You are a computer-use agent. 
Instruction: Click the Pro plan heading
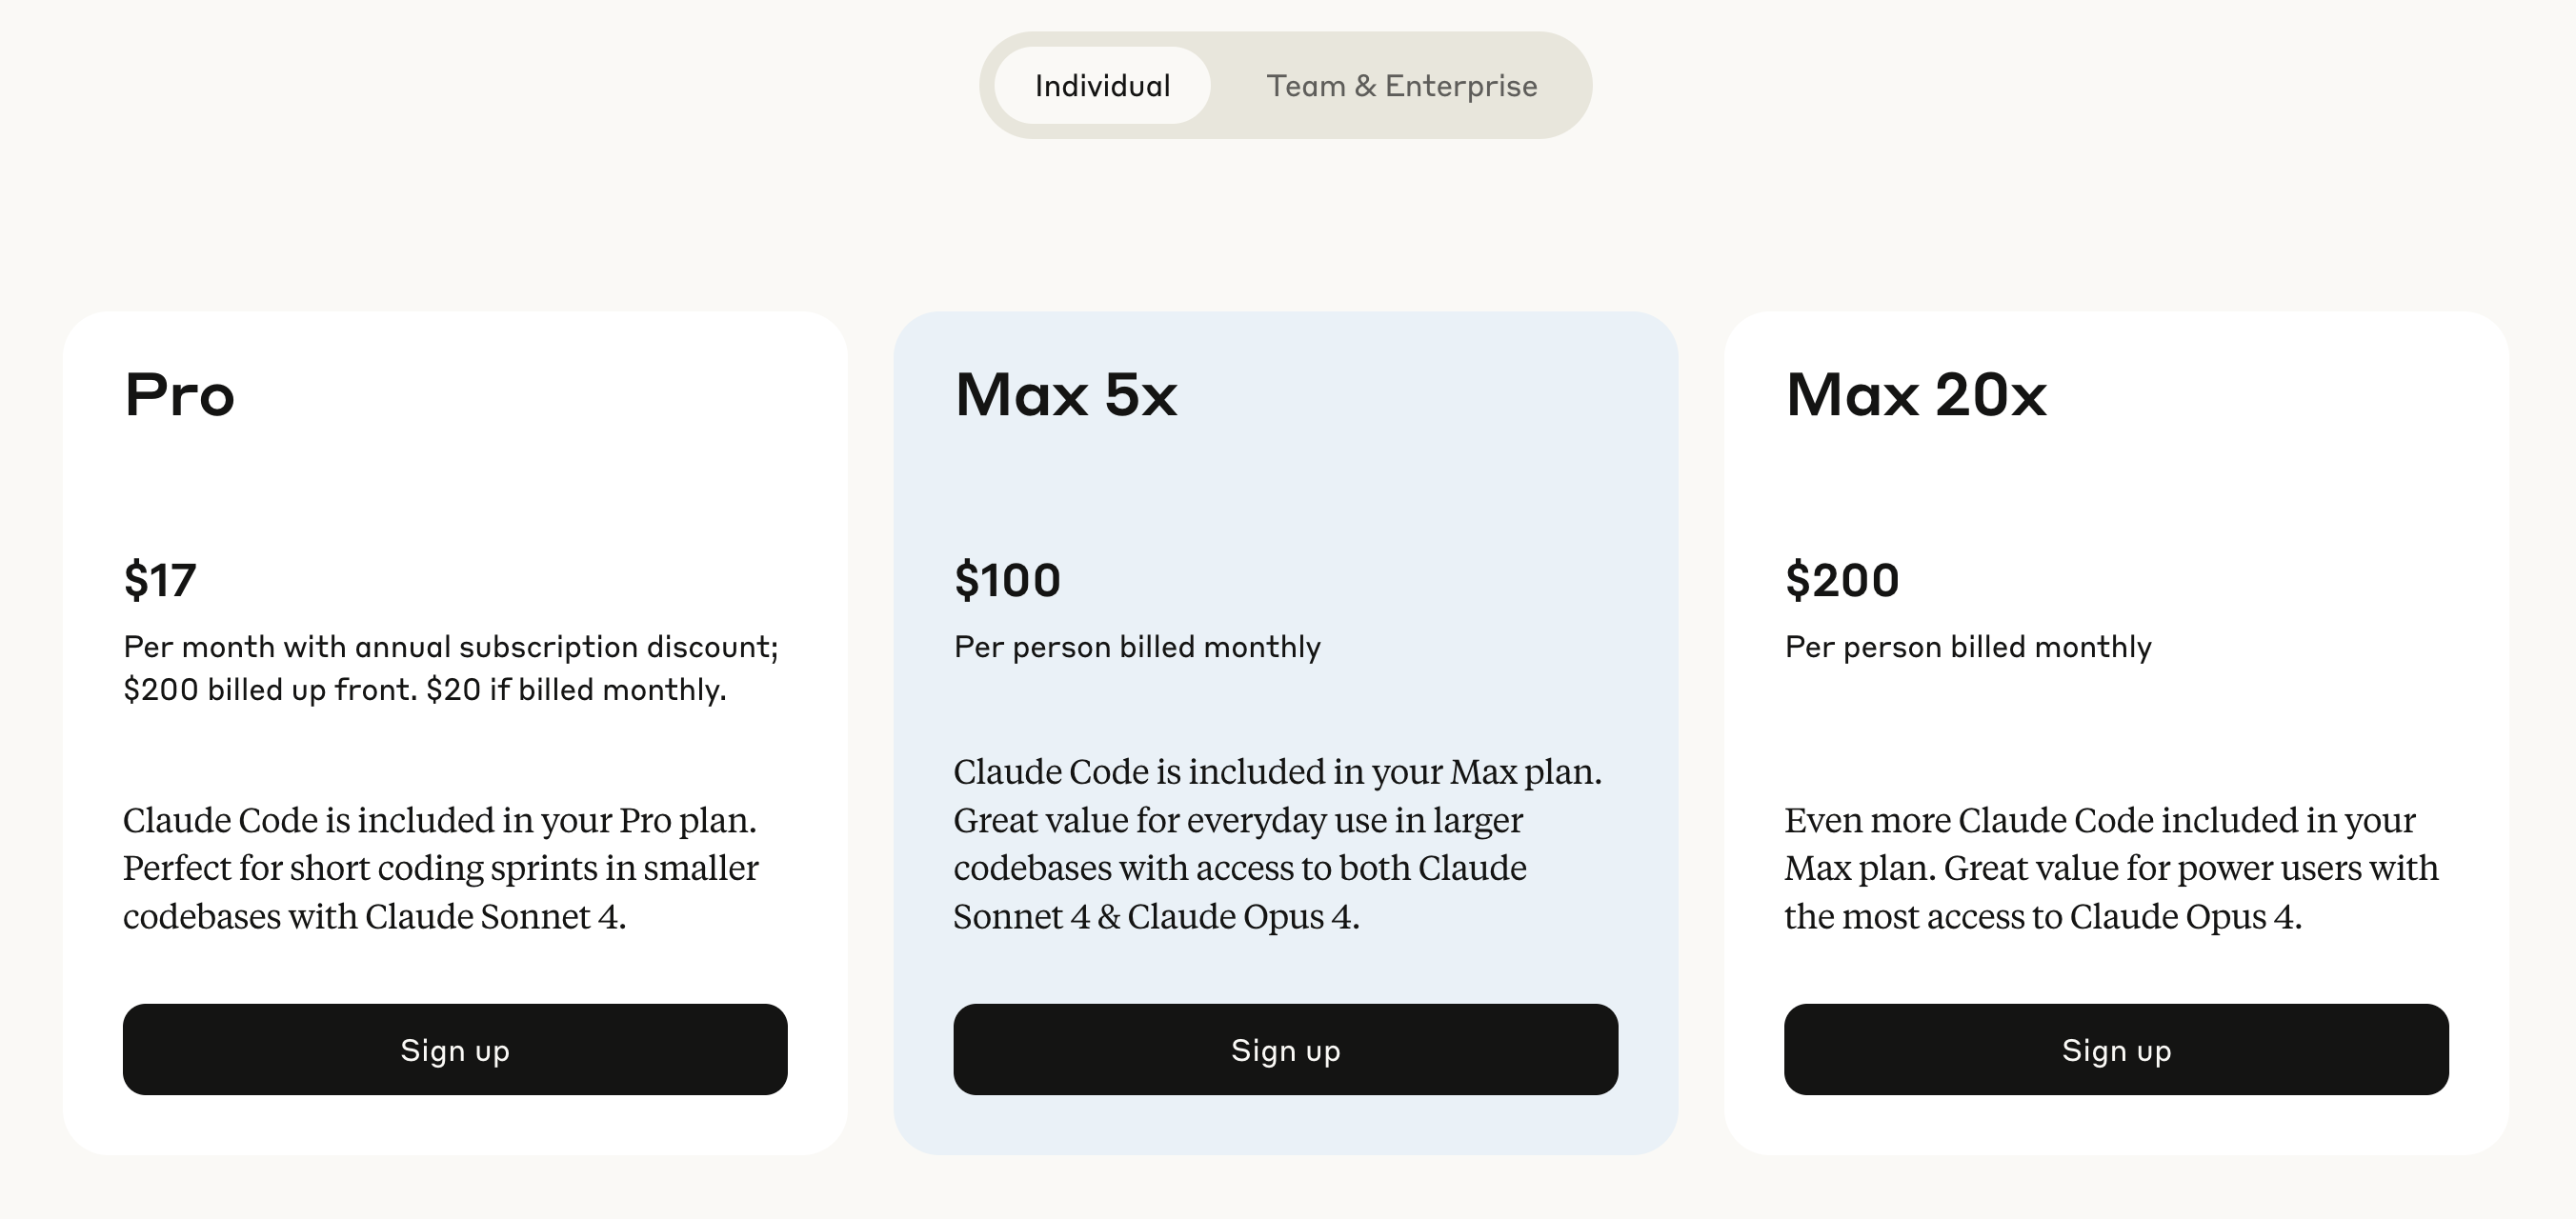tap(180, 395)
